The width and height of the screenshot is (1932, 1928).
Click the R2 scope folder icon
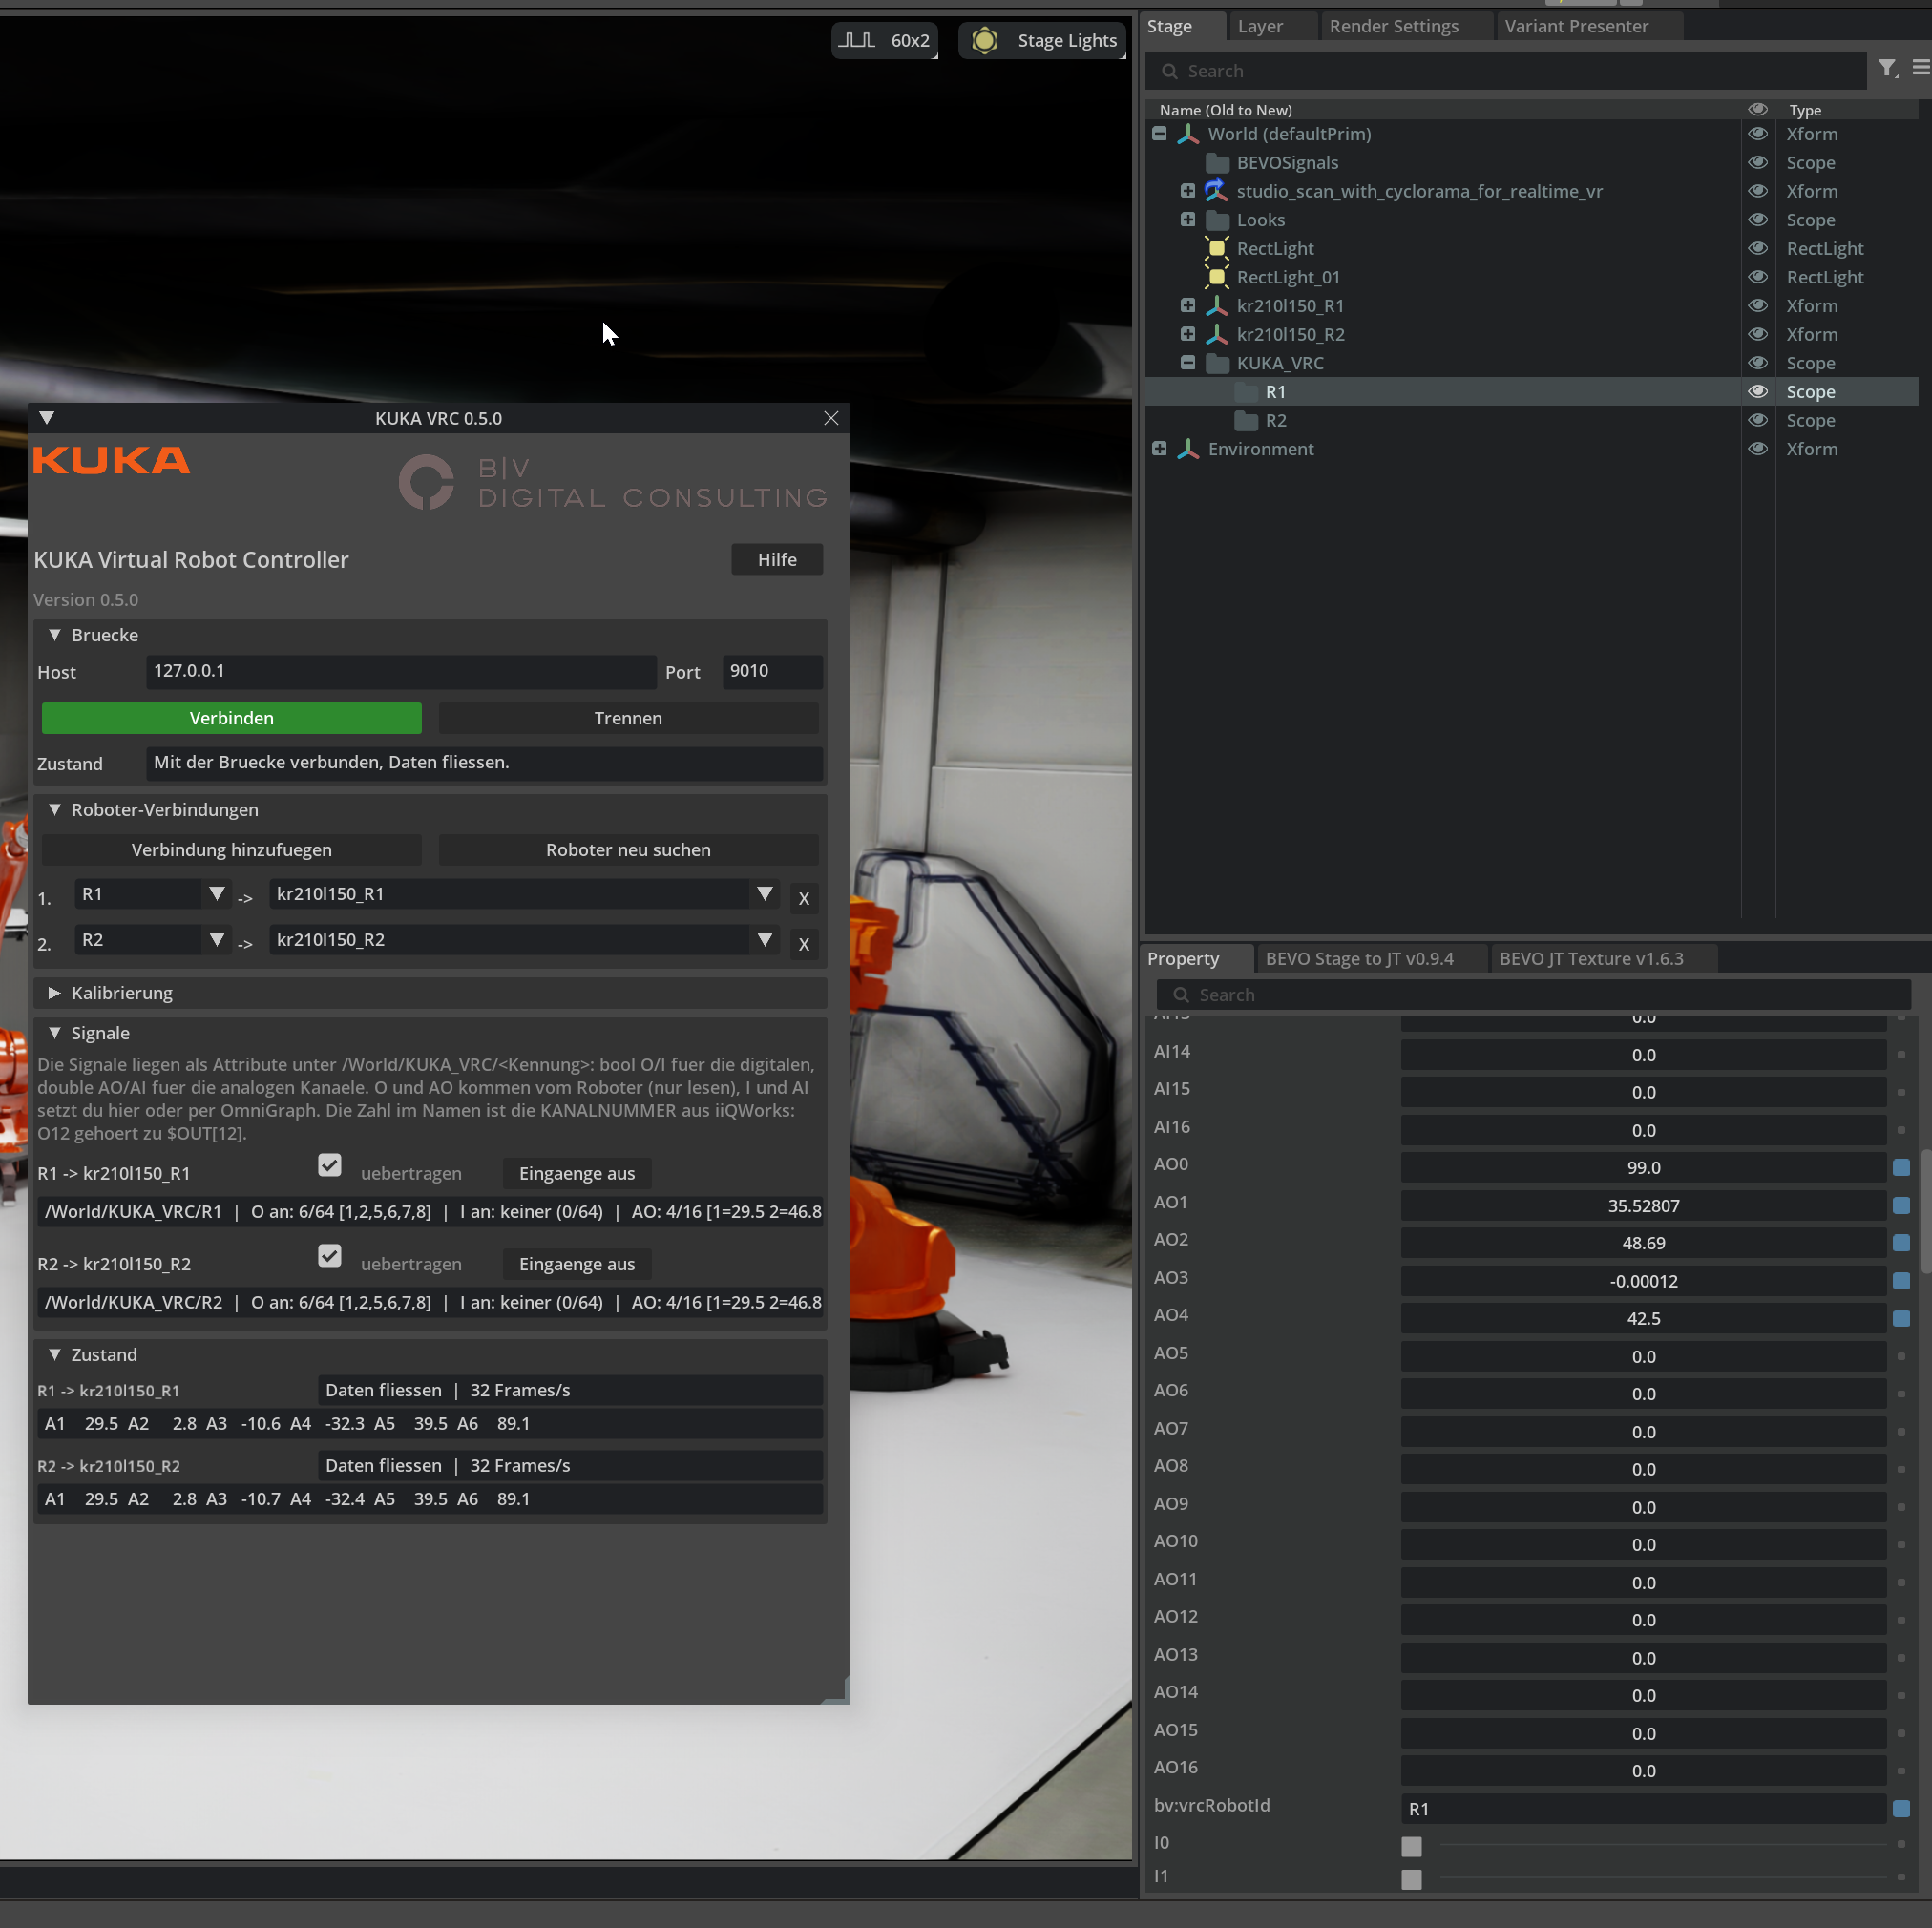1245,421
